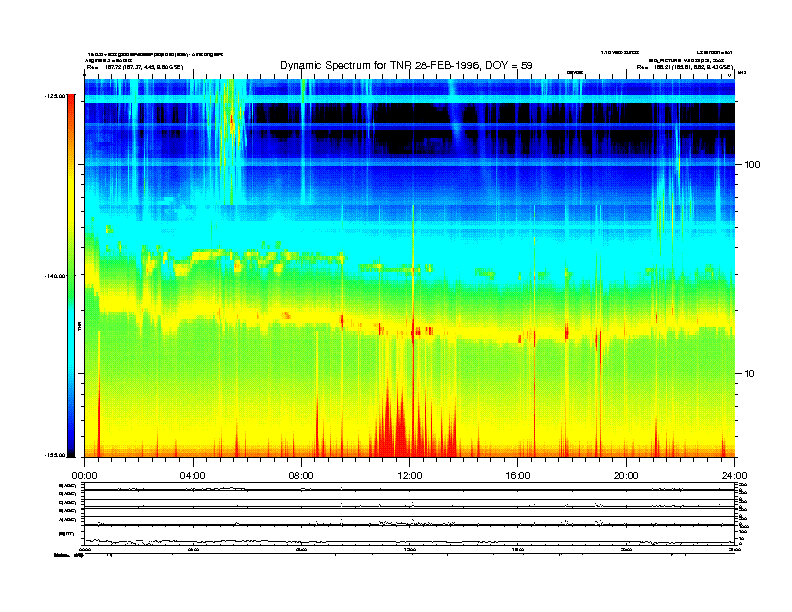This screenshot has width=792, height=612.
Task: Click the 100 frequency axis label
Action: (752, 165)
